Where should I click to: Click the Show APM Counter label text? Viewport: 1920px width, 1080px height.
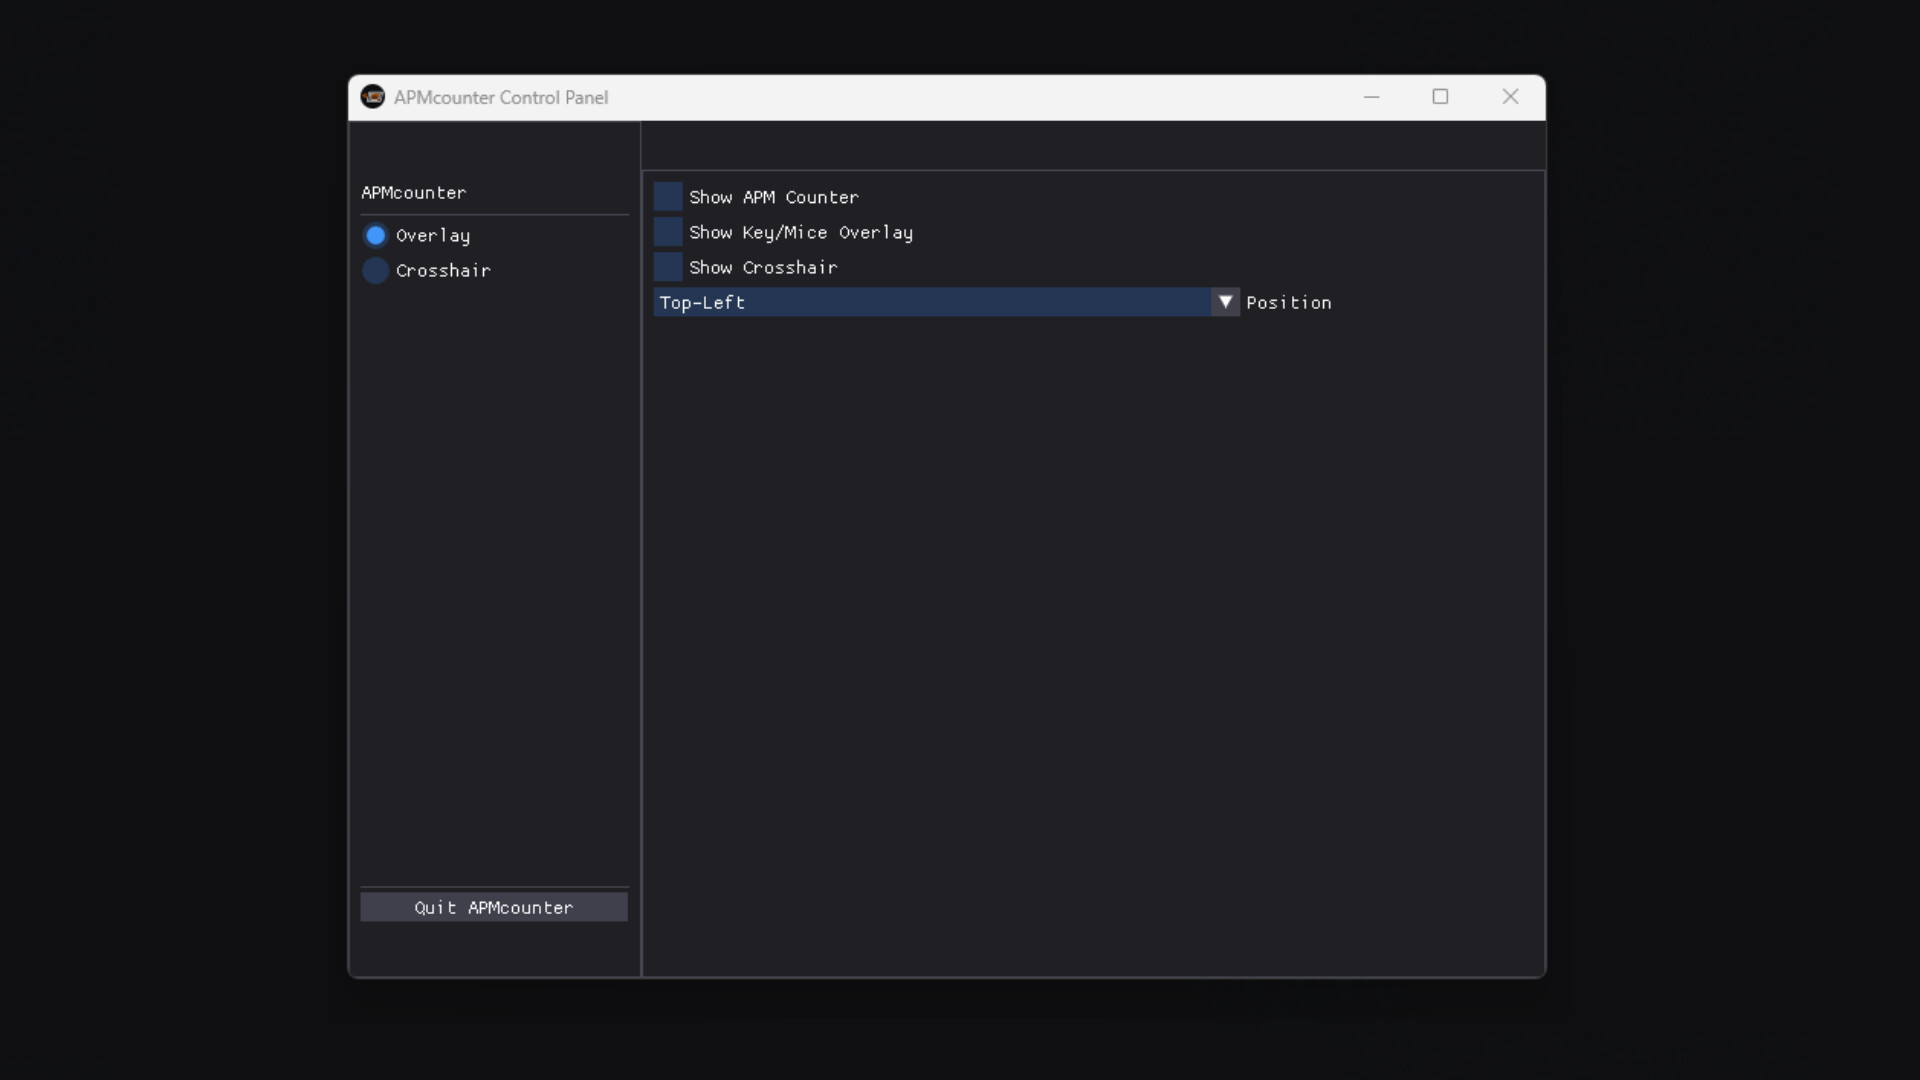774,197
